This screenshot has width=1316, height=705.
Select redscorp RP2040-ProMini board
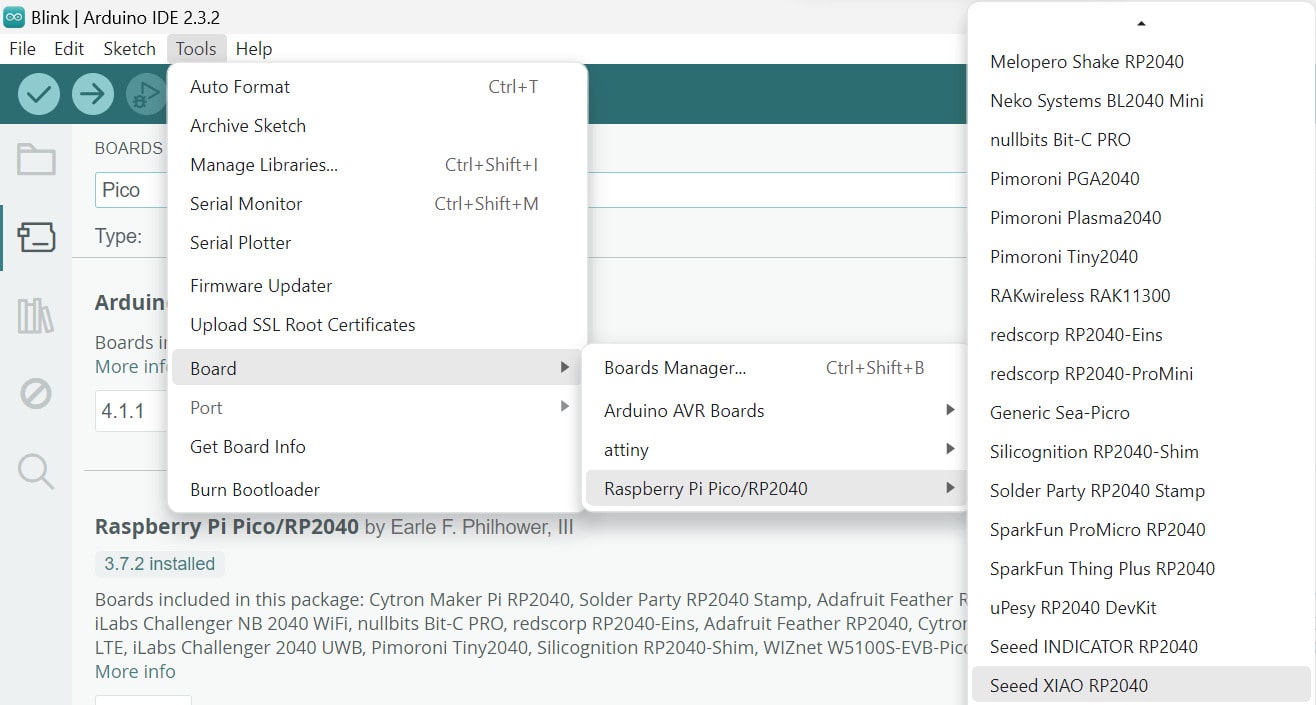pos(1141,374)
